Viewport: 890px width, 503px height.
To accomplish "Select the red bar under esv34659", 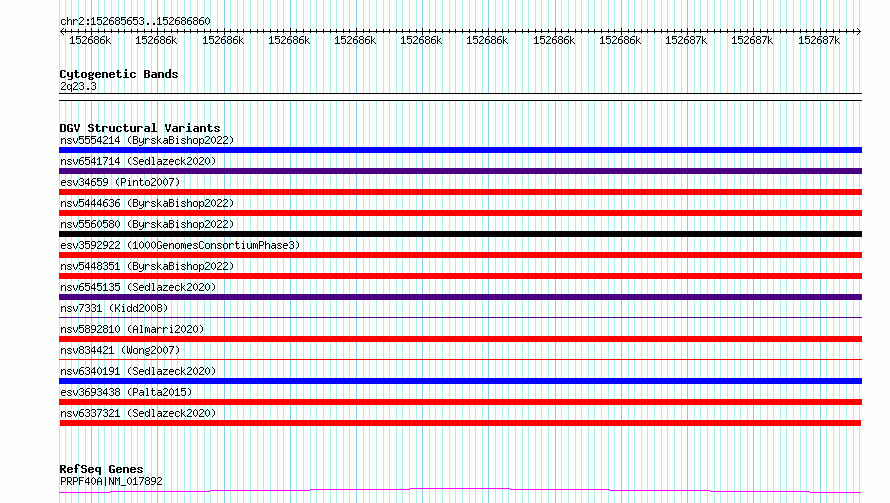I will coord(460,192).
